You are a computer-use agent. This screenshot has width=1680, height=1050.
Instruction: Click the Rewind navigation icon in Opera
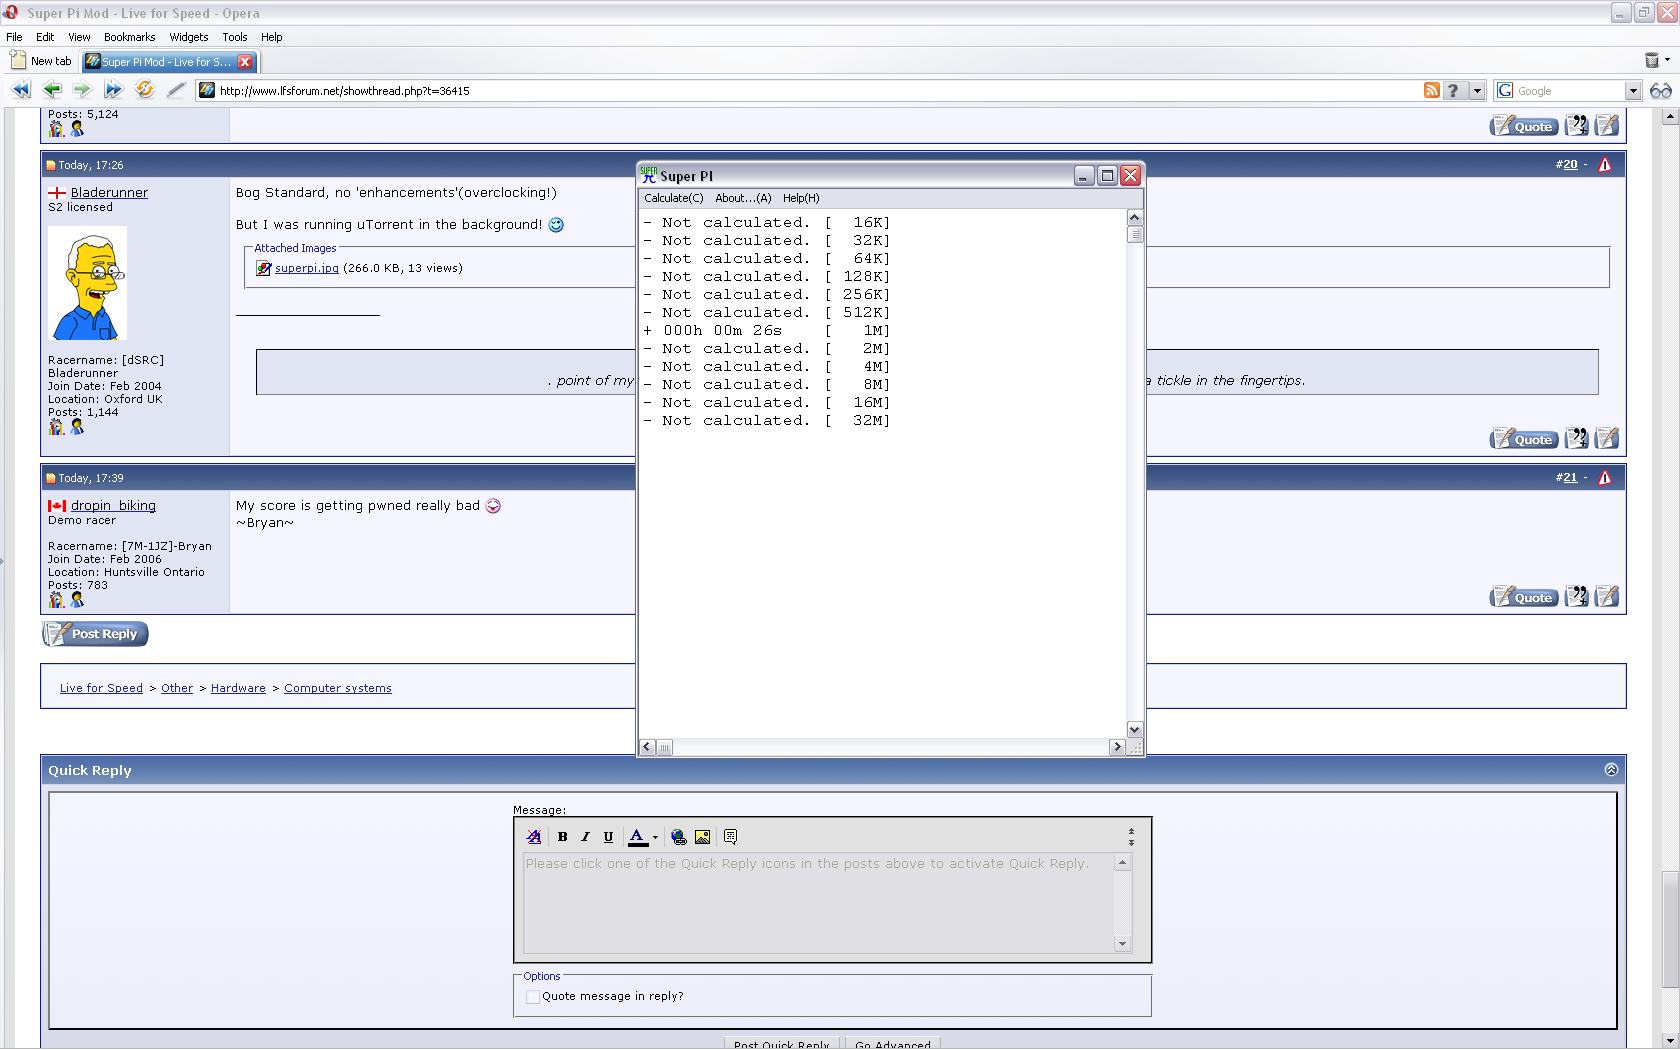pyautogui.click(x=21, y=90)
